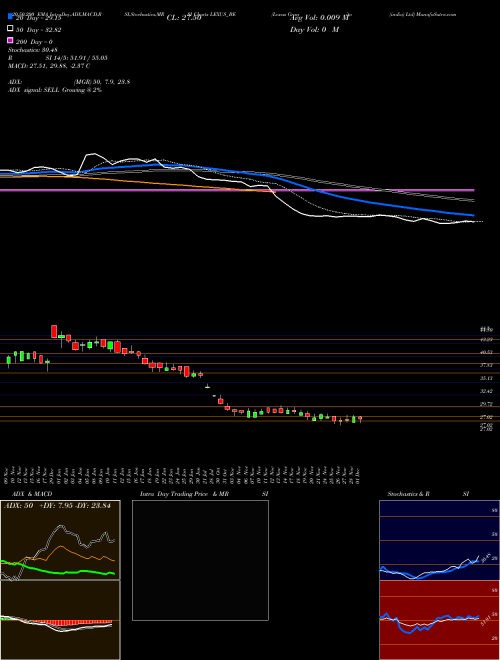Open the MACD histogram chart thumbnail

click(60, 620)
